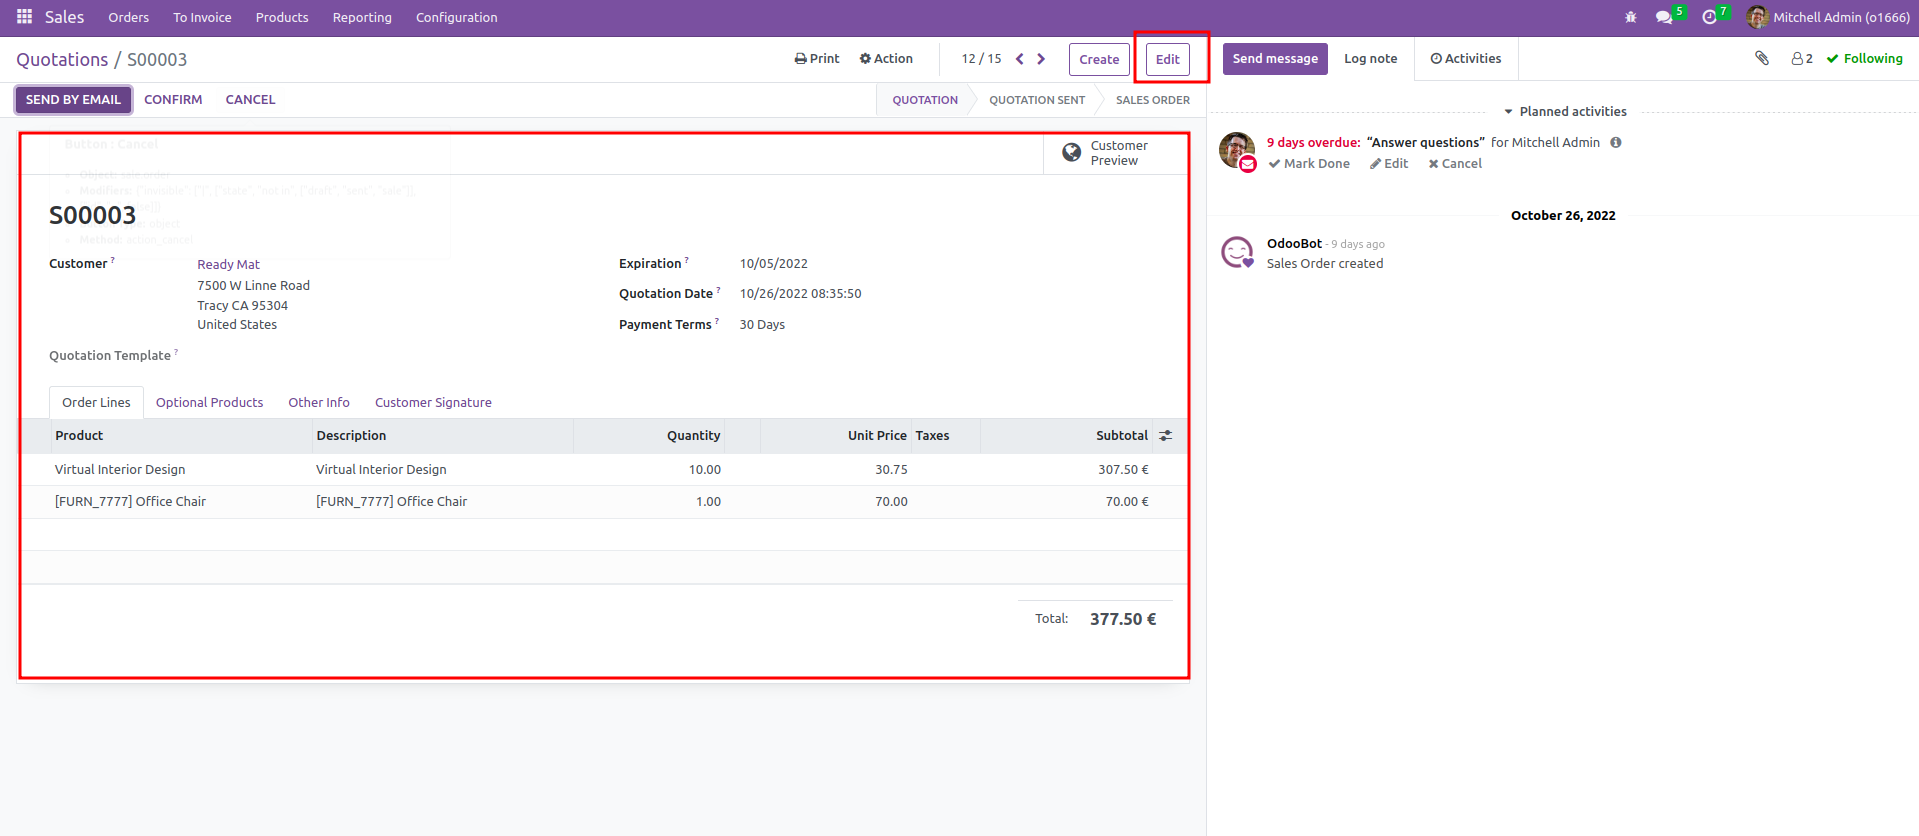The width and height of the screenshot is (1919, 836).
Task: Click the debug bug icon
Action: coord(1631,17)
